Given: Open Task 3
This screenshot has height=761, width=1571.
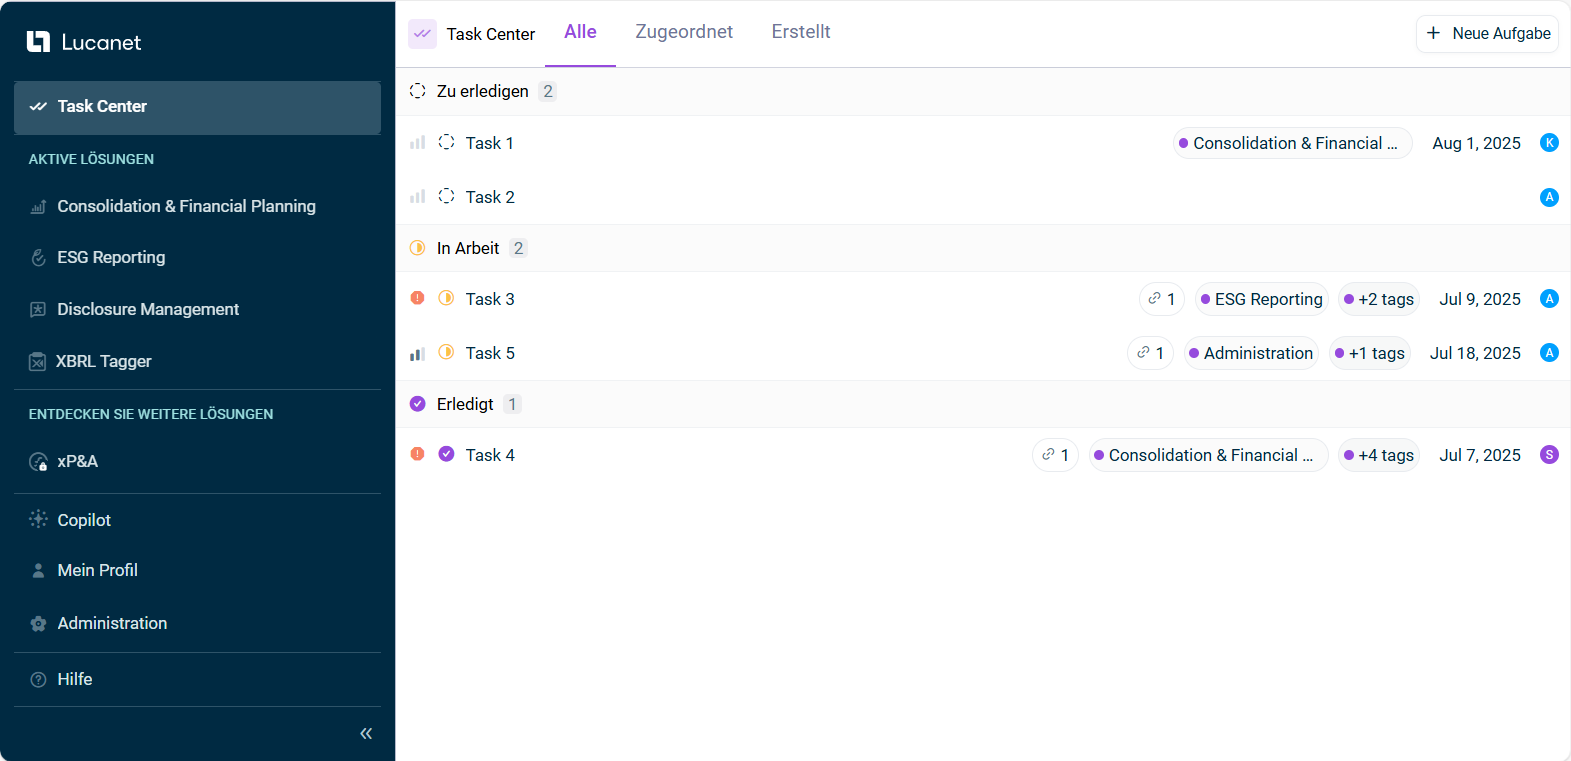Looking at the screenshot, I should click(x=490, y=299).
